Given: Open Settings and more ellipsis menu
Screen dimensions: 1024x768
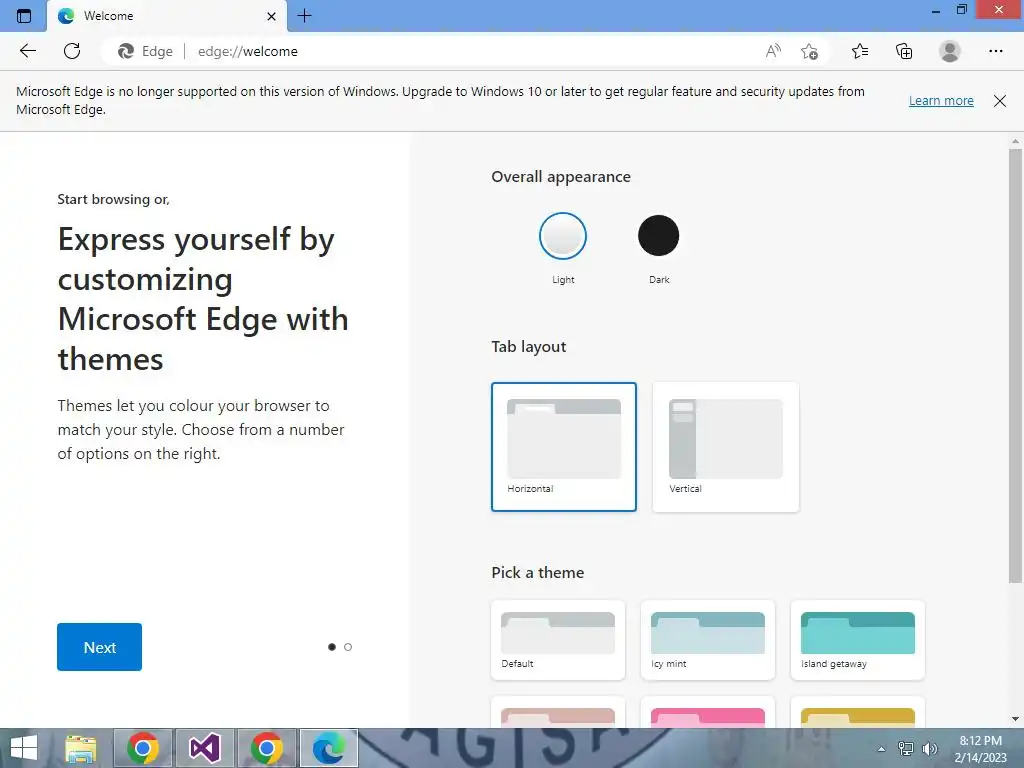Looking at the screenshot, I should [995, 51].
